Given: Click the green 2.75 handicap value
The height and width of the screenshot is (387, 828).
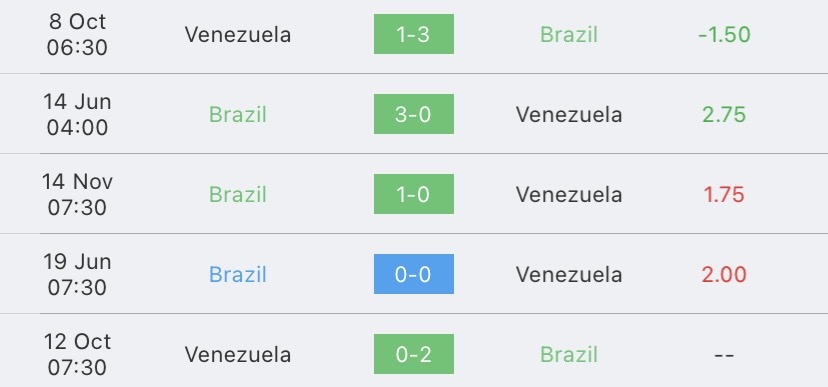Looking at the screenshot, I should click(x=724, y=115).
